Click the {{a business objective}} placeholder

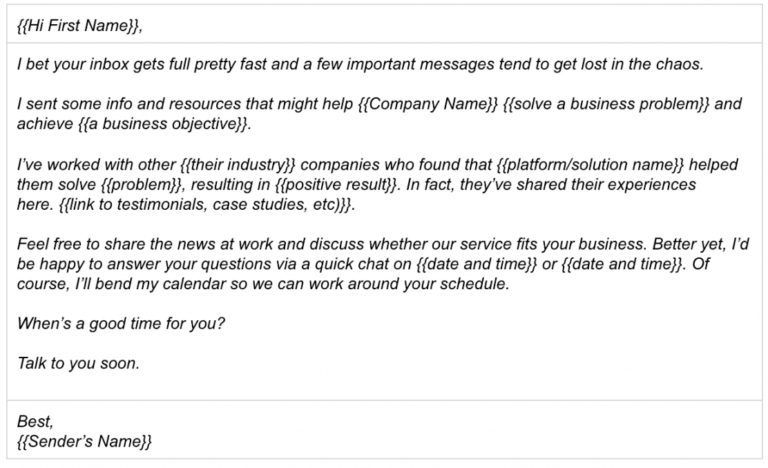pos(162,124)
